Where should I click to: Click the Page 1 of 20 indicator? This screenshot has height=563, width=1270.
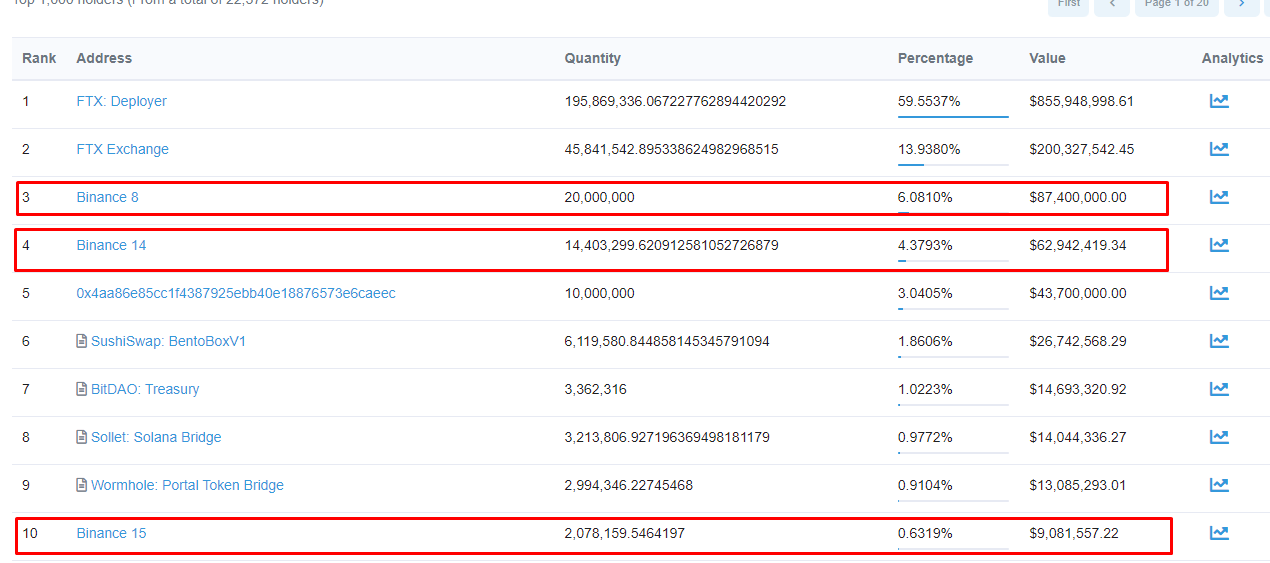pyautogui.click(x=1176, y=5)
